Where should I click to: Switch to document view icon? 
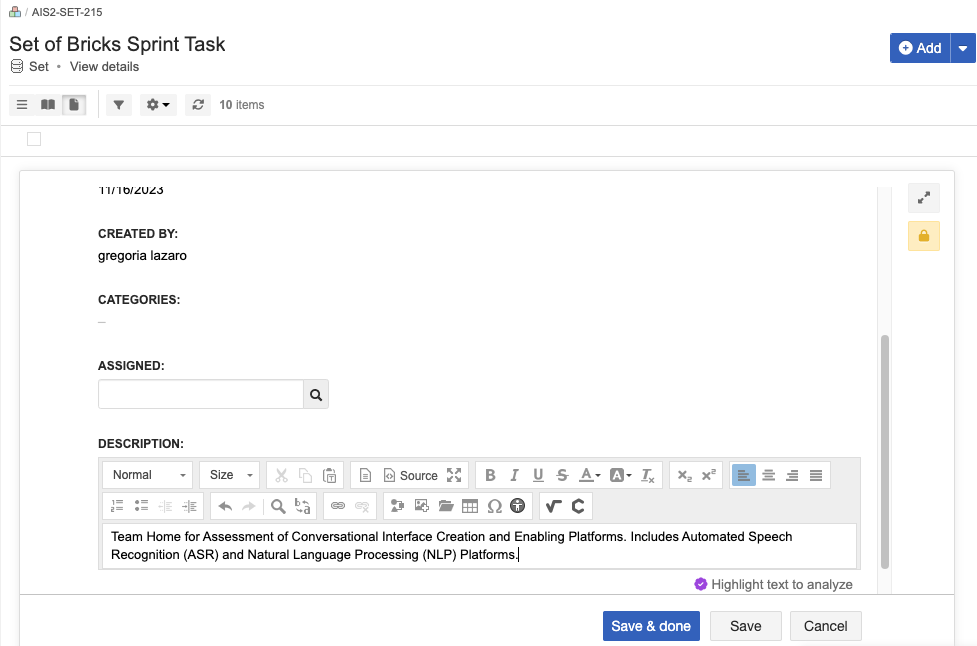click(74, 105)
